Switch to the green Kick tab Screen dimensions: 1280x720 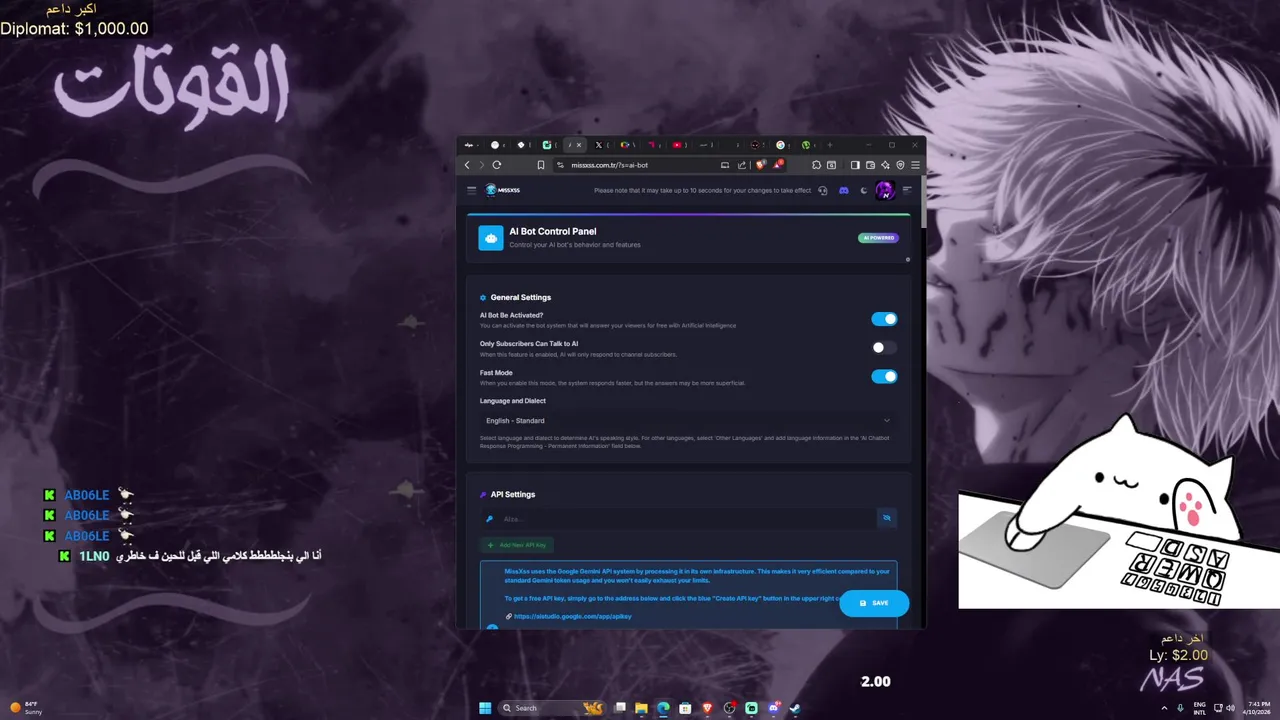547,145
